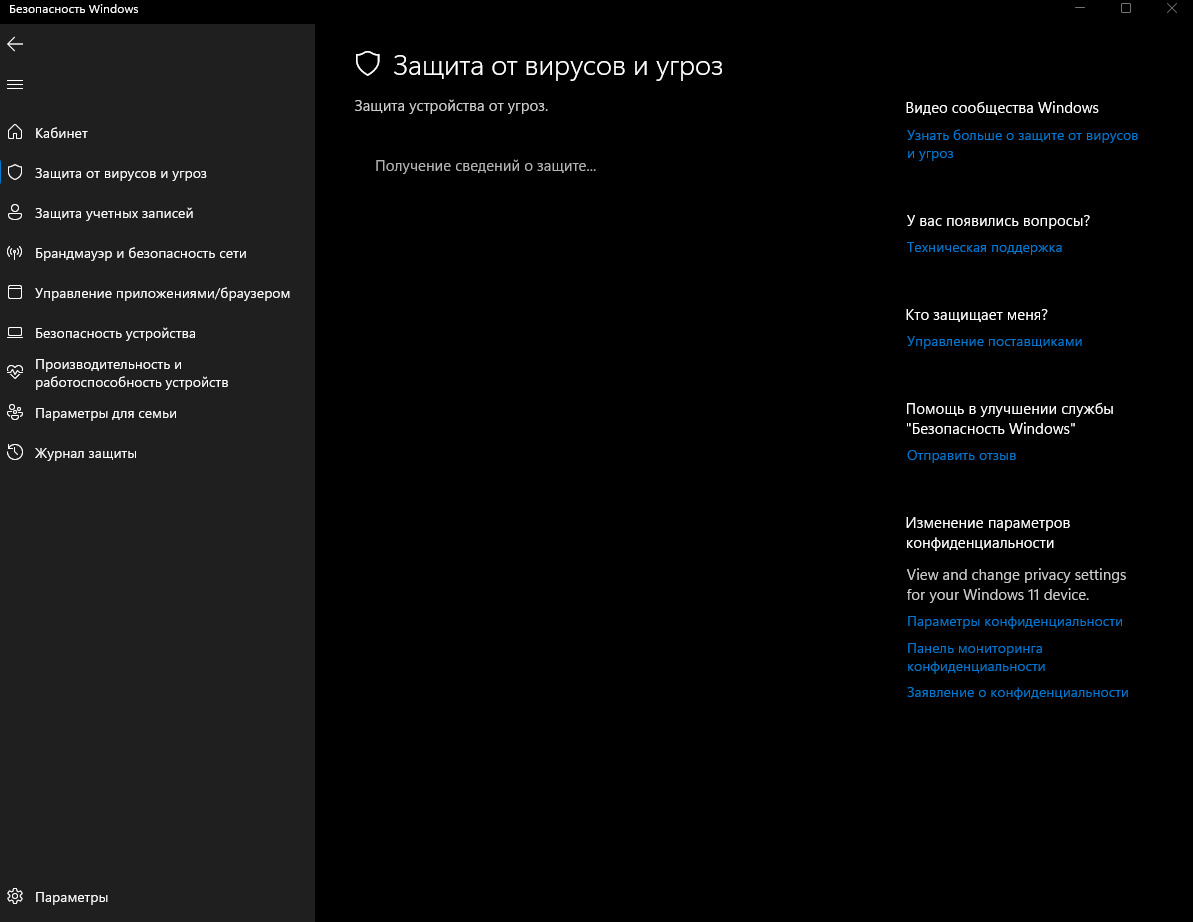1193x922 pixels.
Task: Click the antenna icon for firewall
Action: [x=15, y=253]
